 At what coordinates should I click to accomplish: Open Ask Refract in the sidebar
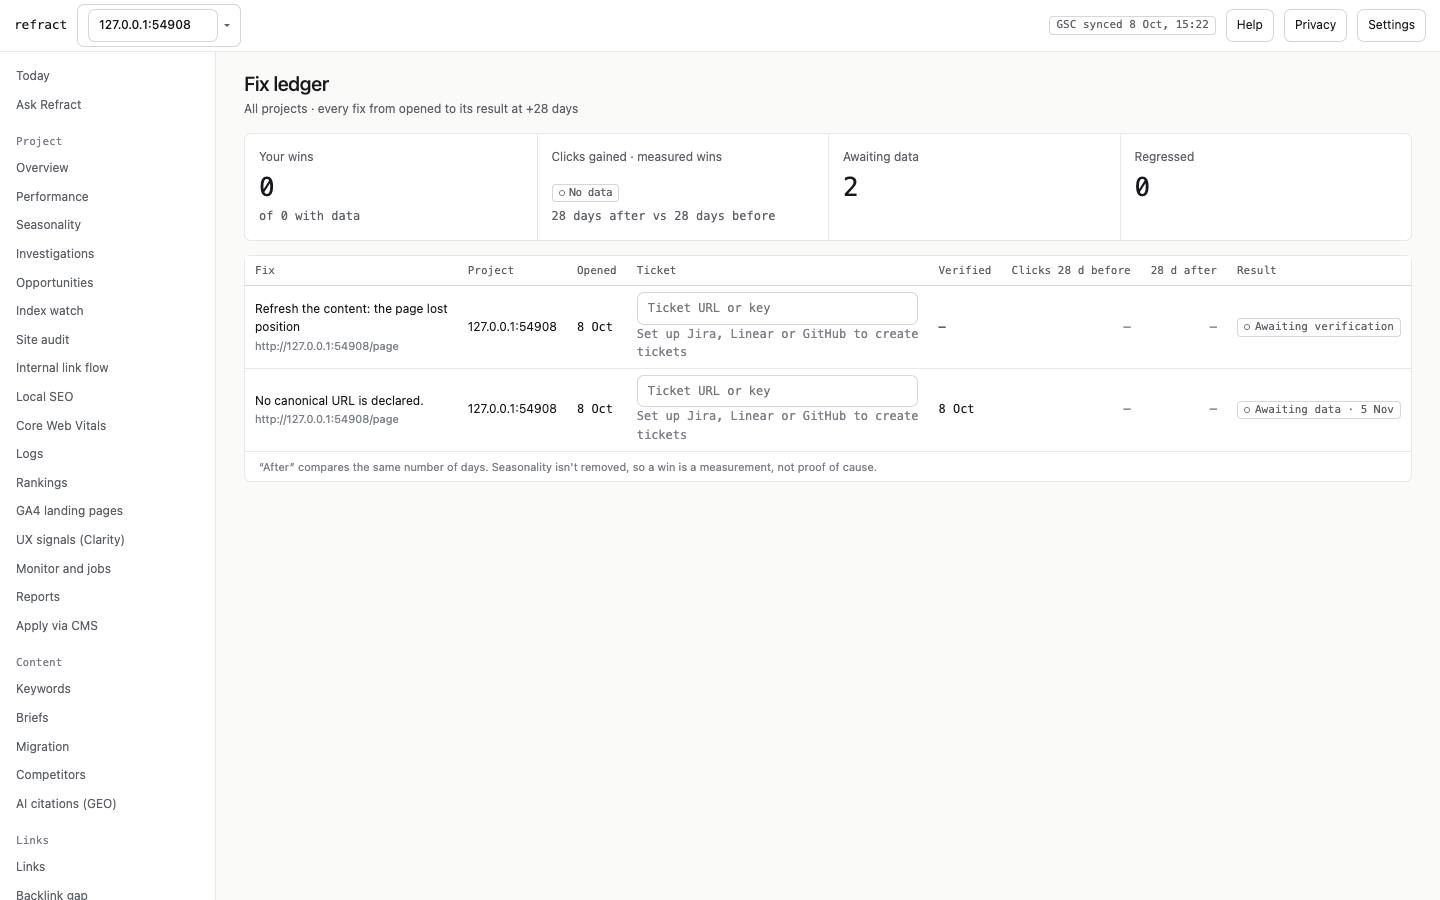[49, 105]
